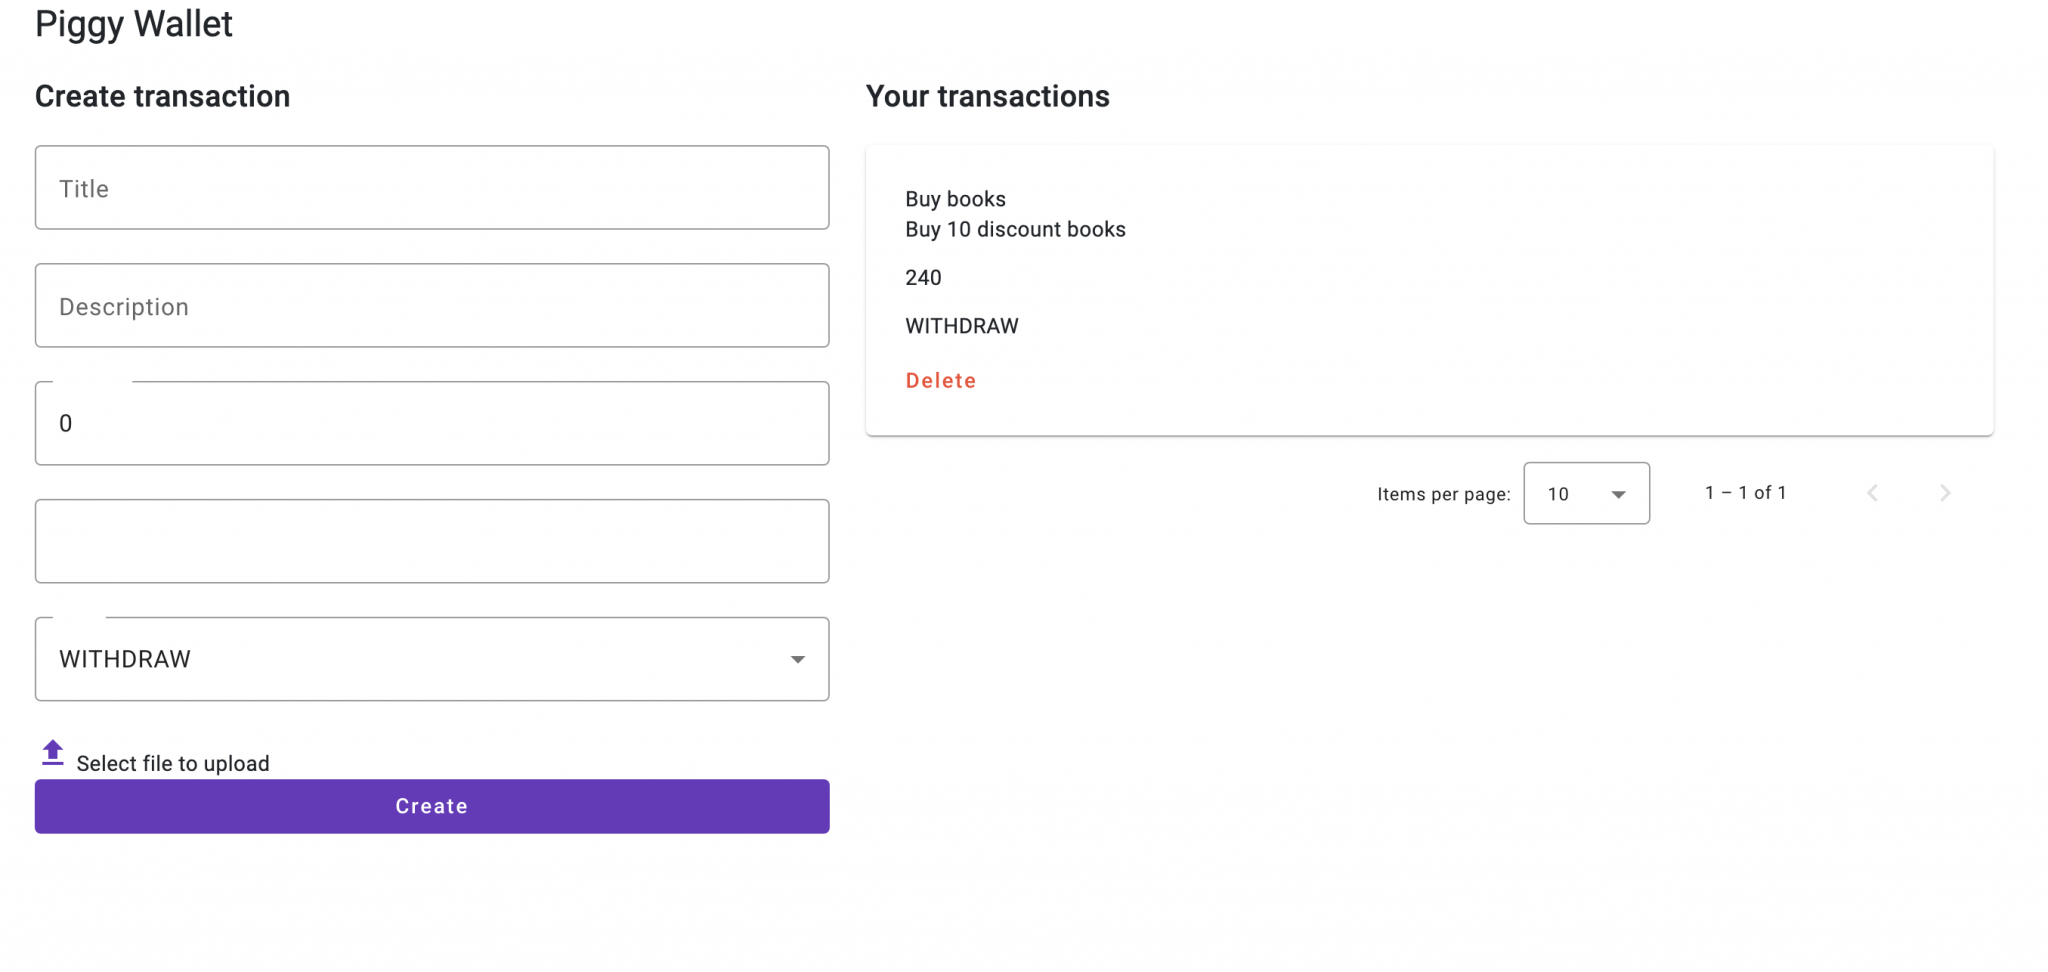The width and height of the screenshot is (2048, 972).
Task: Select the Buy 10 discount books description
Action: 1015,230
